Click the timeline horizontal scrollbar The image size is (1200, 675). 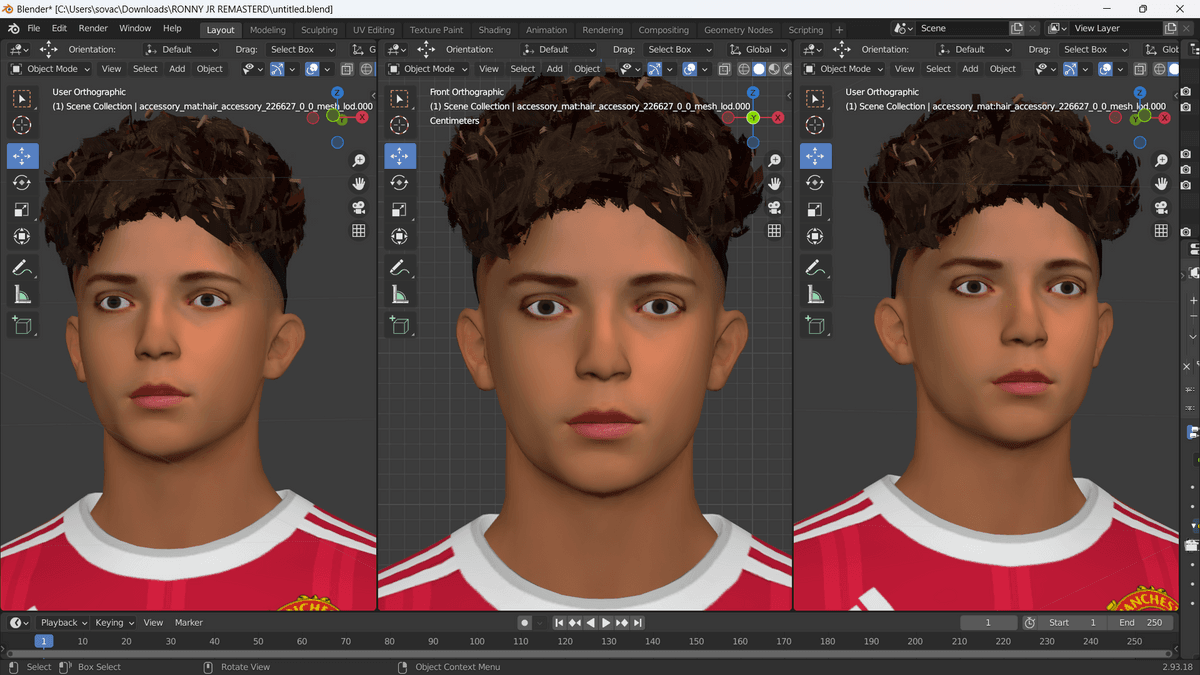click(588, 654)
